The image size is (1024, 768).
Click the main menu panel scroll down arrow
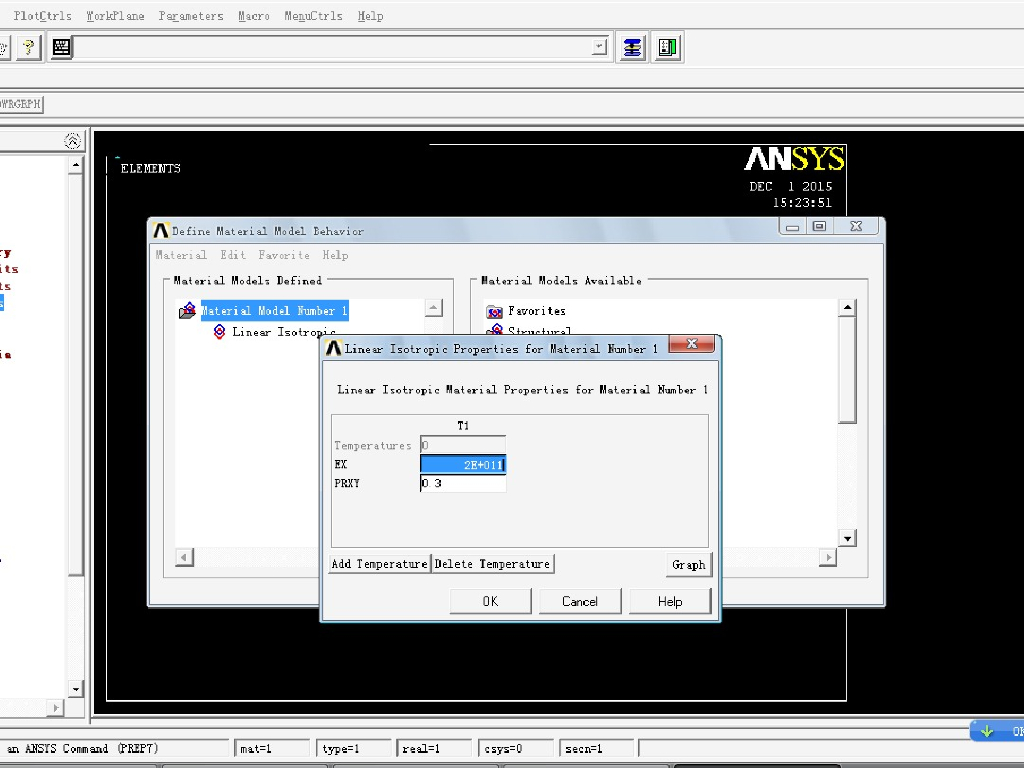[76, 689]
